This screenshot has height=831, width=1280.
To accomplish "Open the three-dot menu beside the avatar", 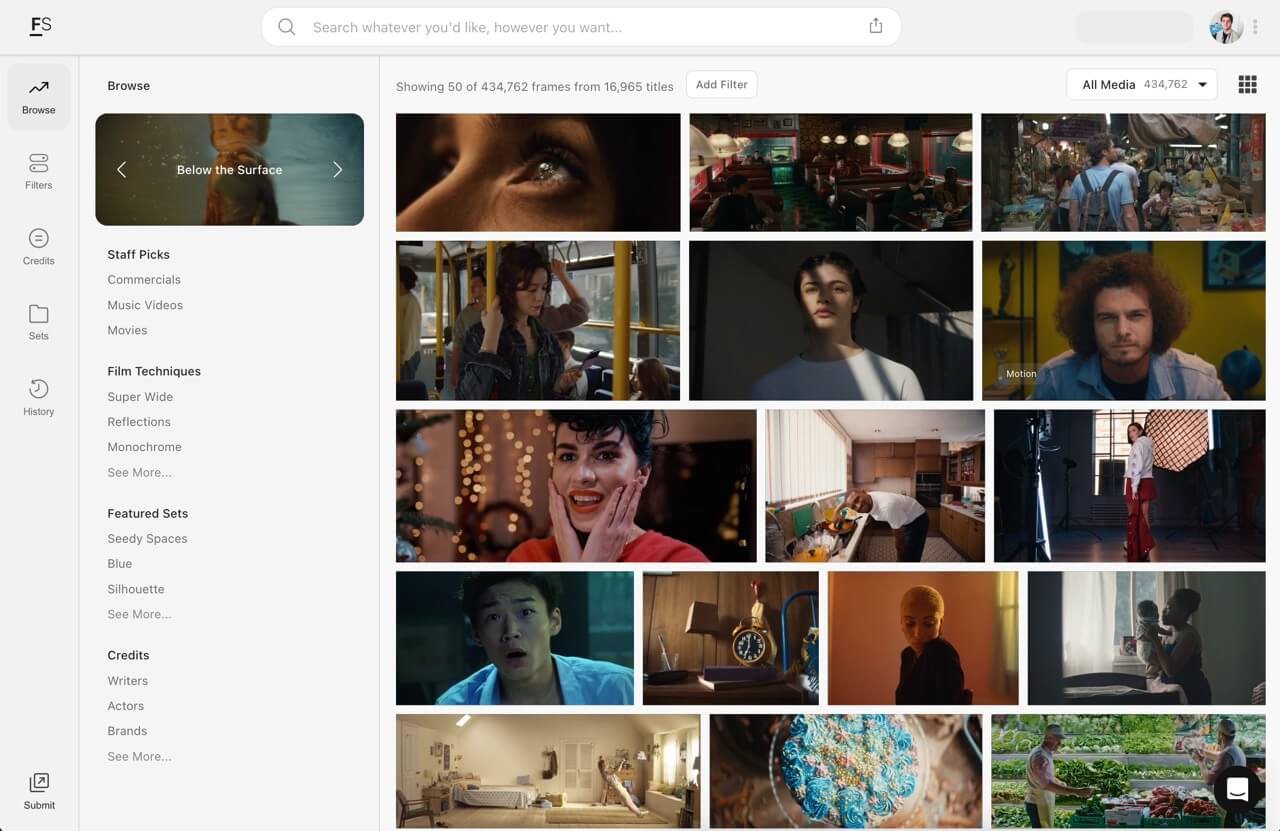I will click(x=1255, y=26).
